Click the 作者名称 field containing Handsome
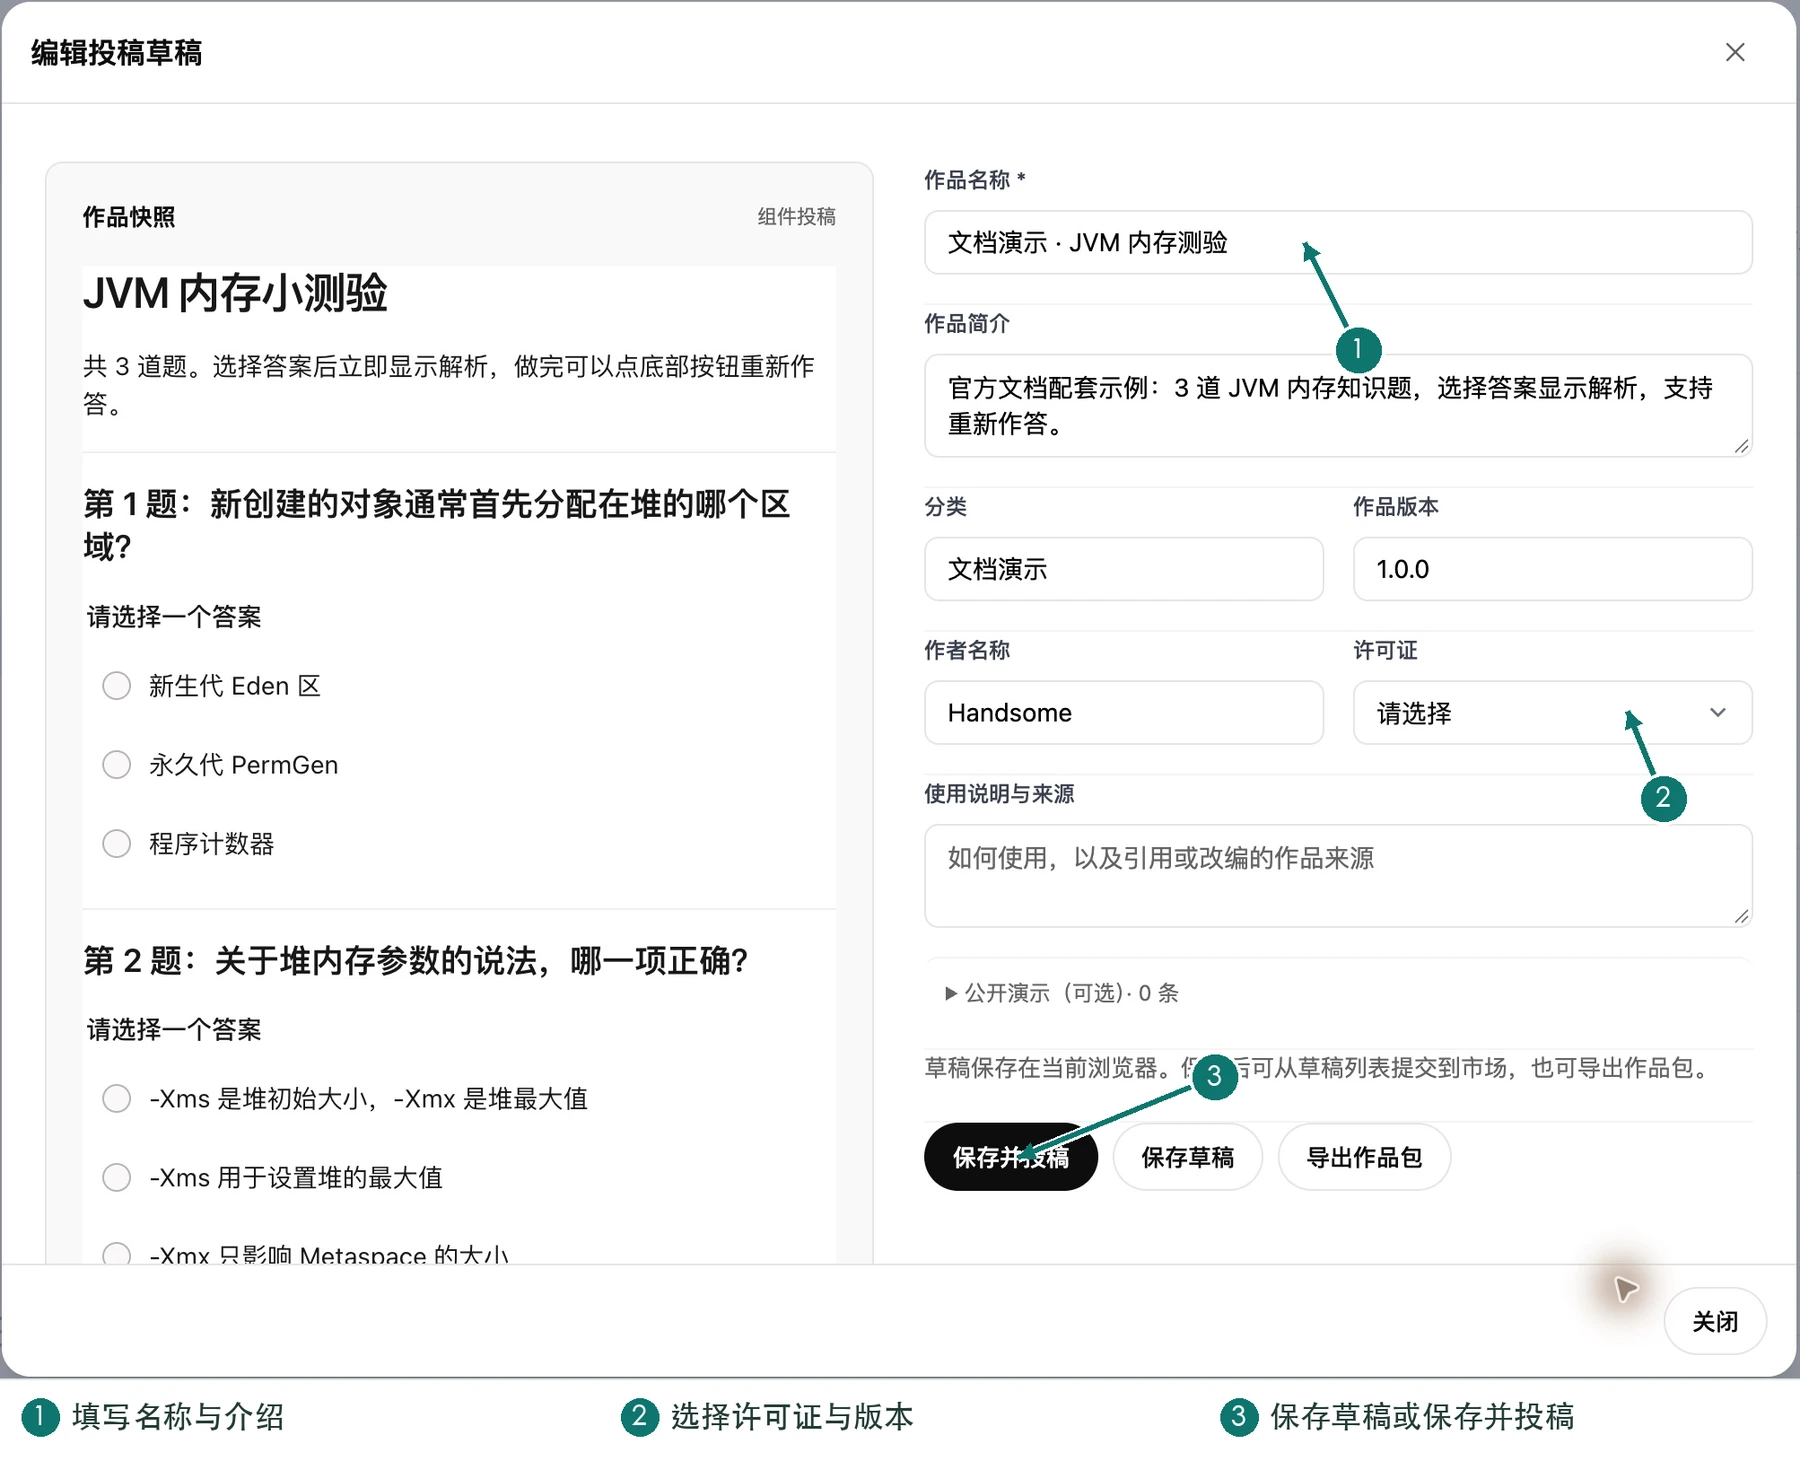 [1124, 713]
